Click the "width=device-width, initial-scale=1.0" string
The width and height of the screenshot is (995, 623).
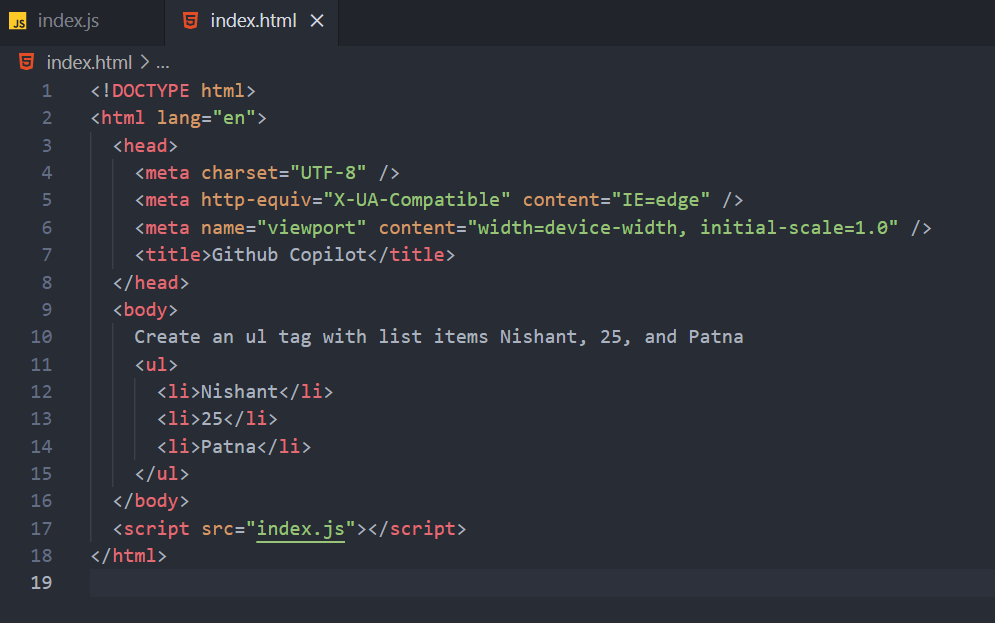coord(683,227)
